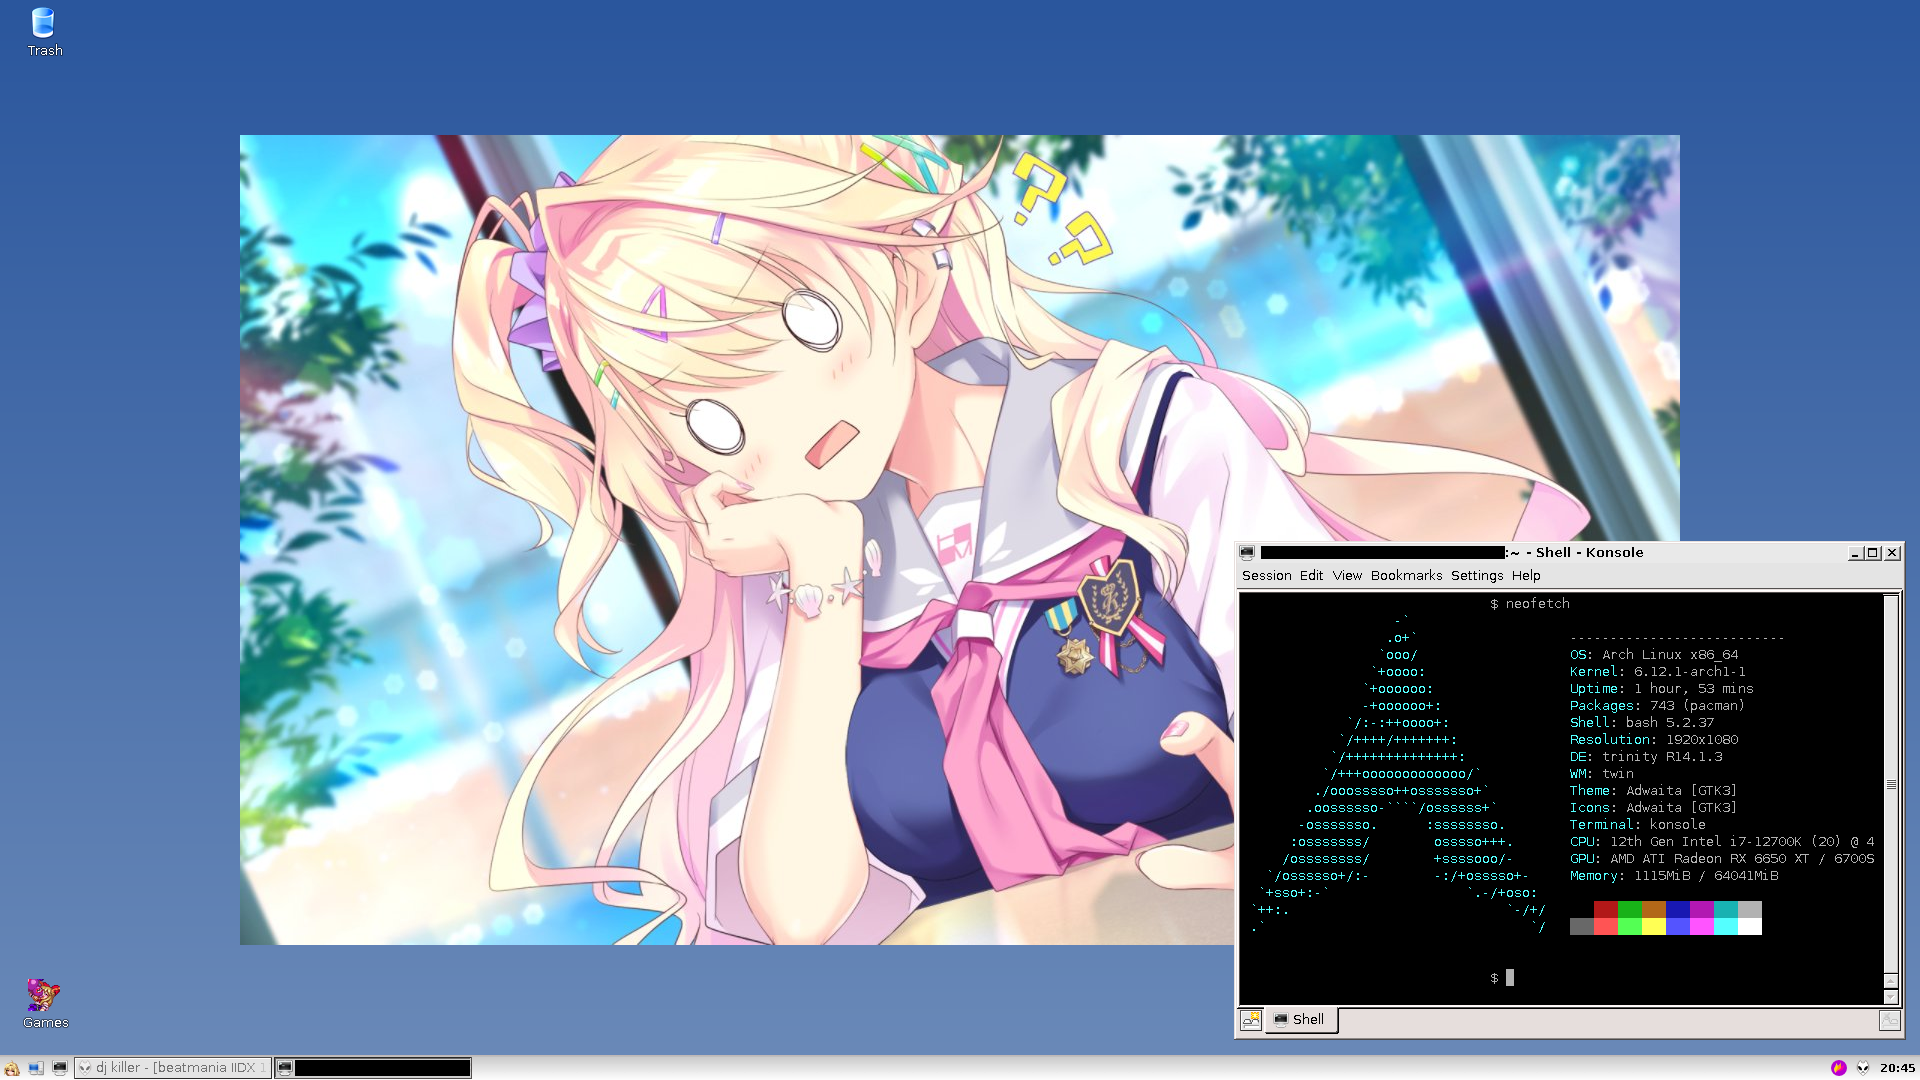Click the terminal prompt area
Screen dimensions: 1920x1080
click(x=1510, y=978)
